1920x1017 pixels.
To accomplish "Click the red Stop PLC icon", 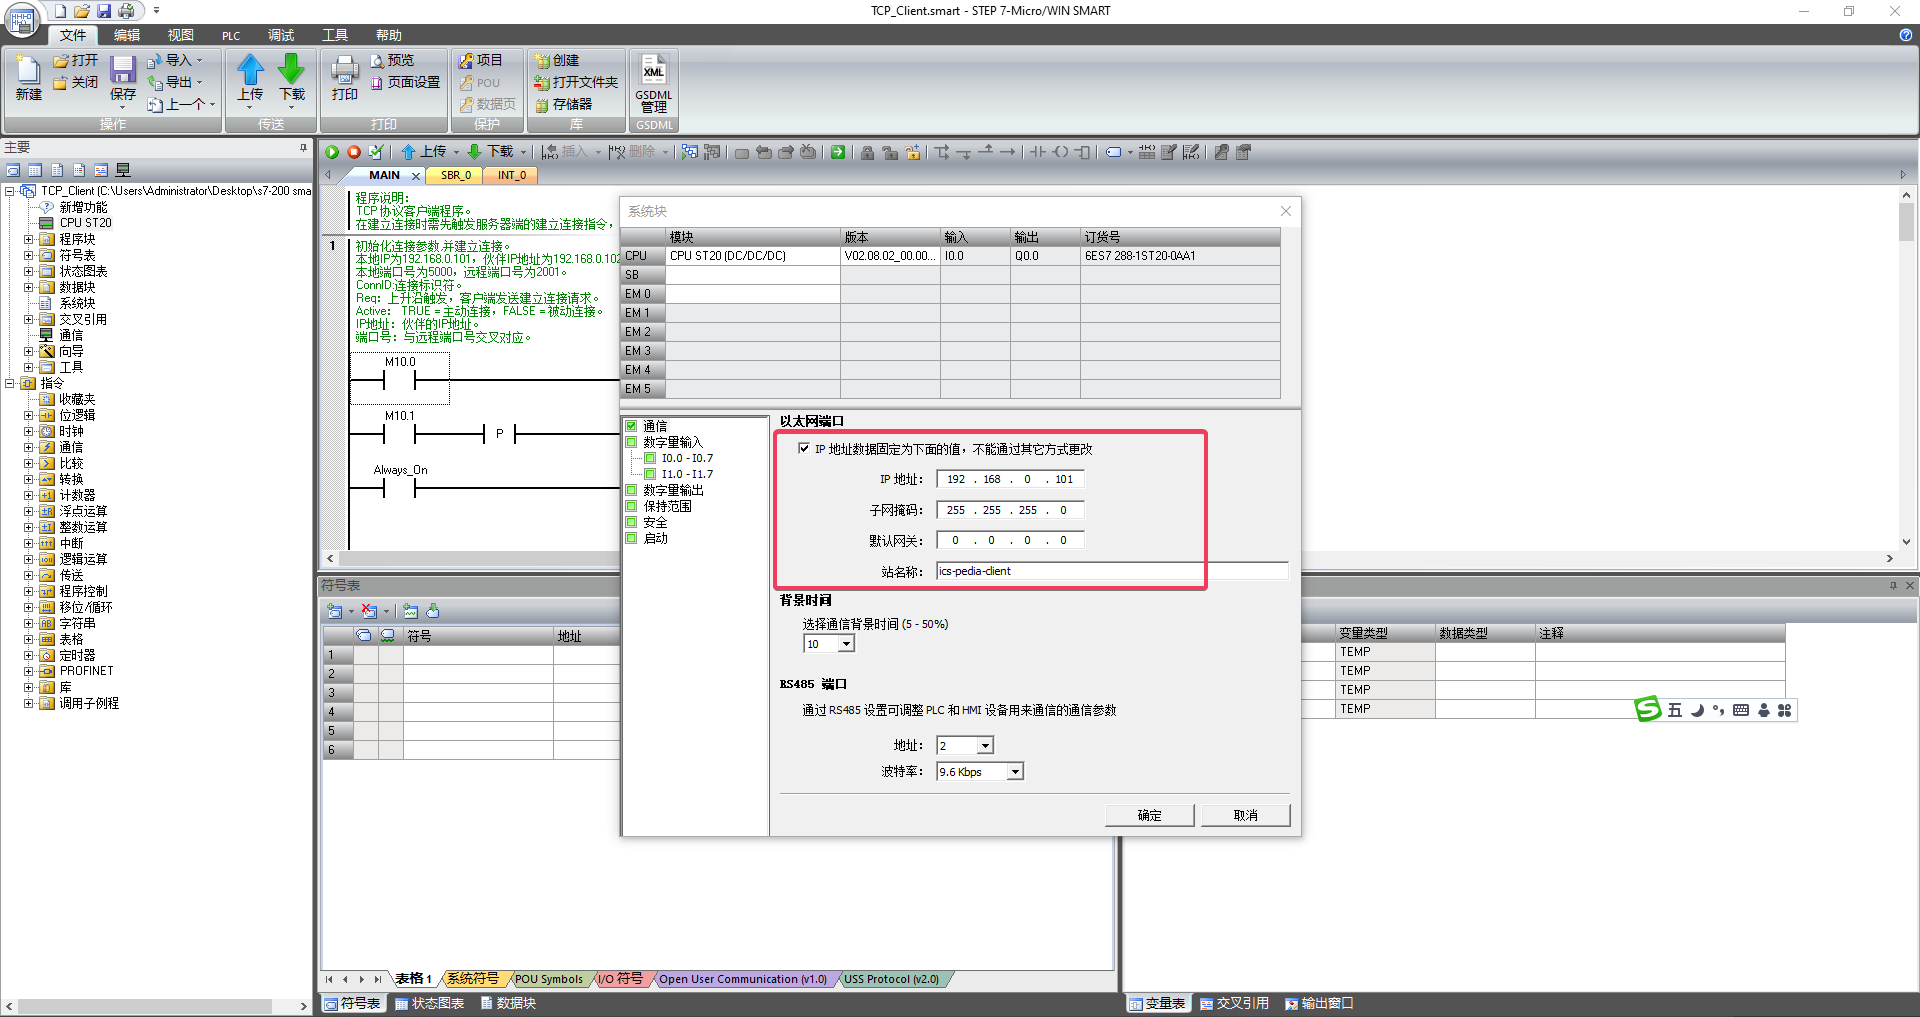I will [354, 152].
